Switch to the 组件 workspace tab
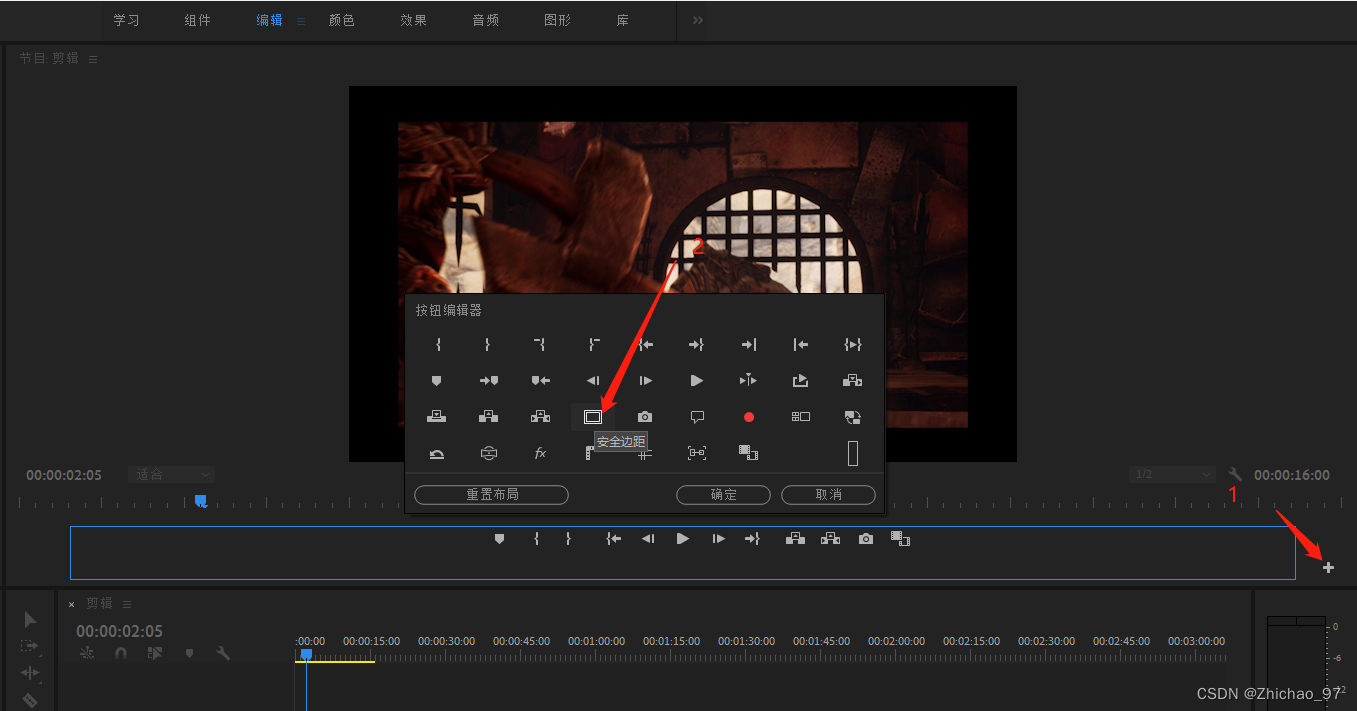Screen dimensions: 1357x711 [198, 20]
